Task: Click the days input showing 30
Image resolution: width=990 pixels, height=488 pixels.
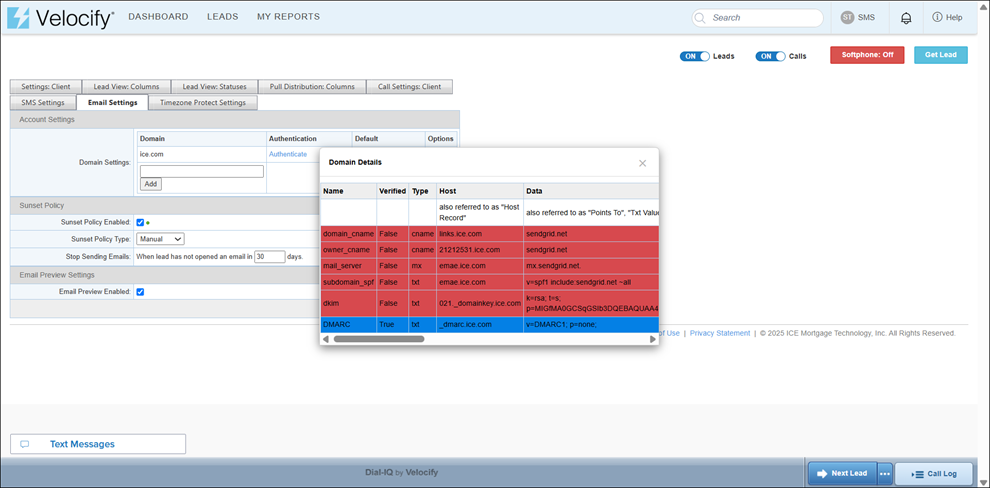Action: point(270,257)
